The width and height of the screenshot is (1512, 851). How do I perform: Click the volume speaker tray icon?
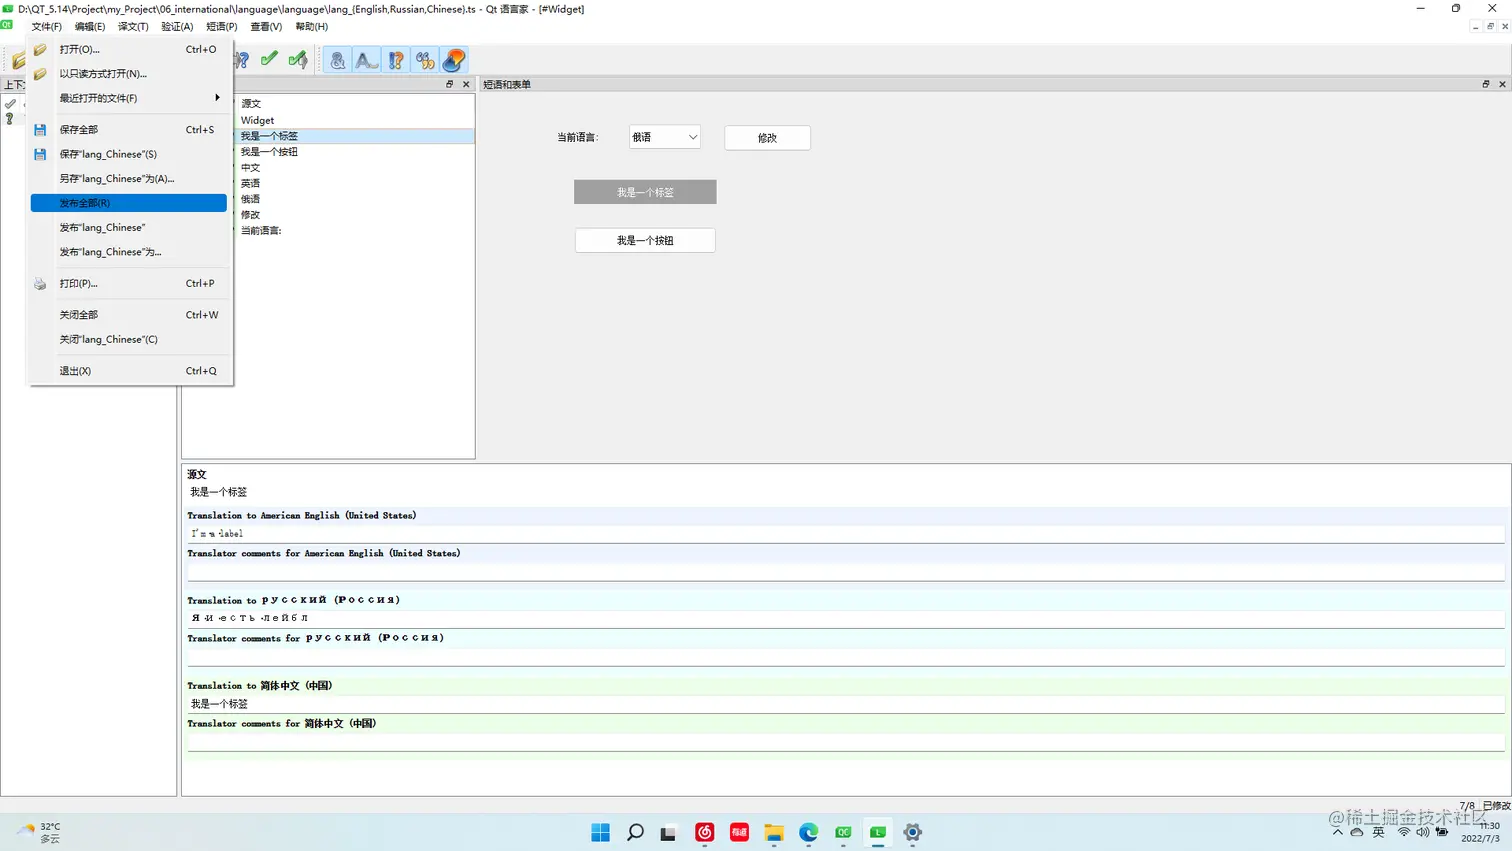[1422, 832]
